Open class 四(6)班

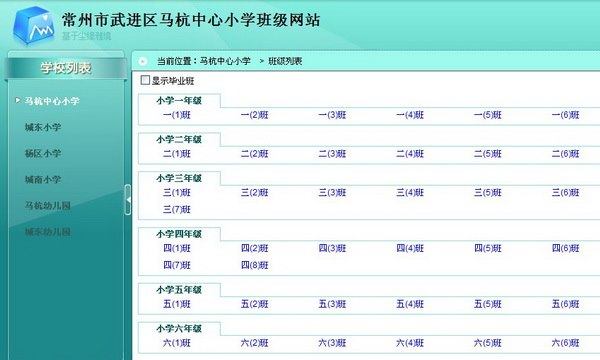[565, 249]
